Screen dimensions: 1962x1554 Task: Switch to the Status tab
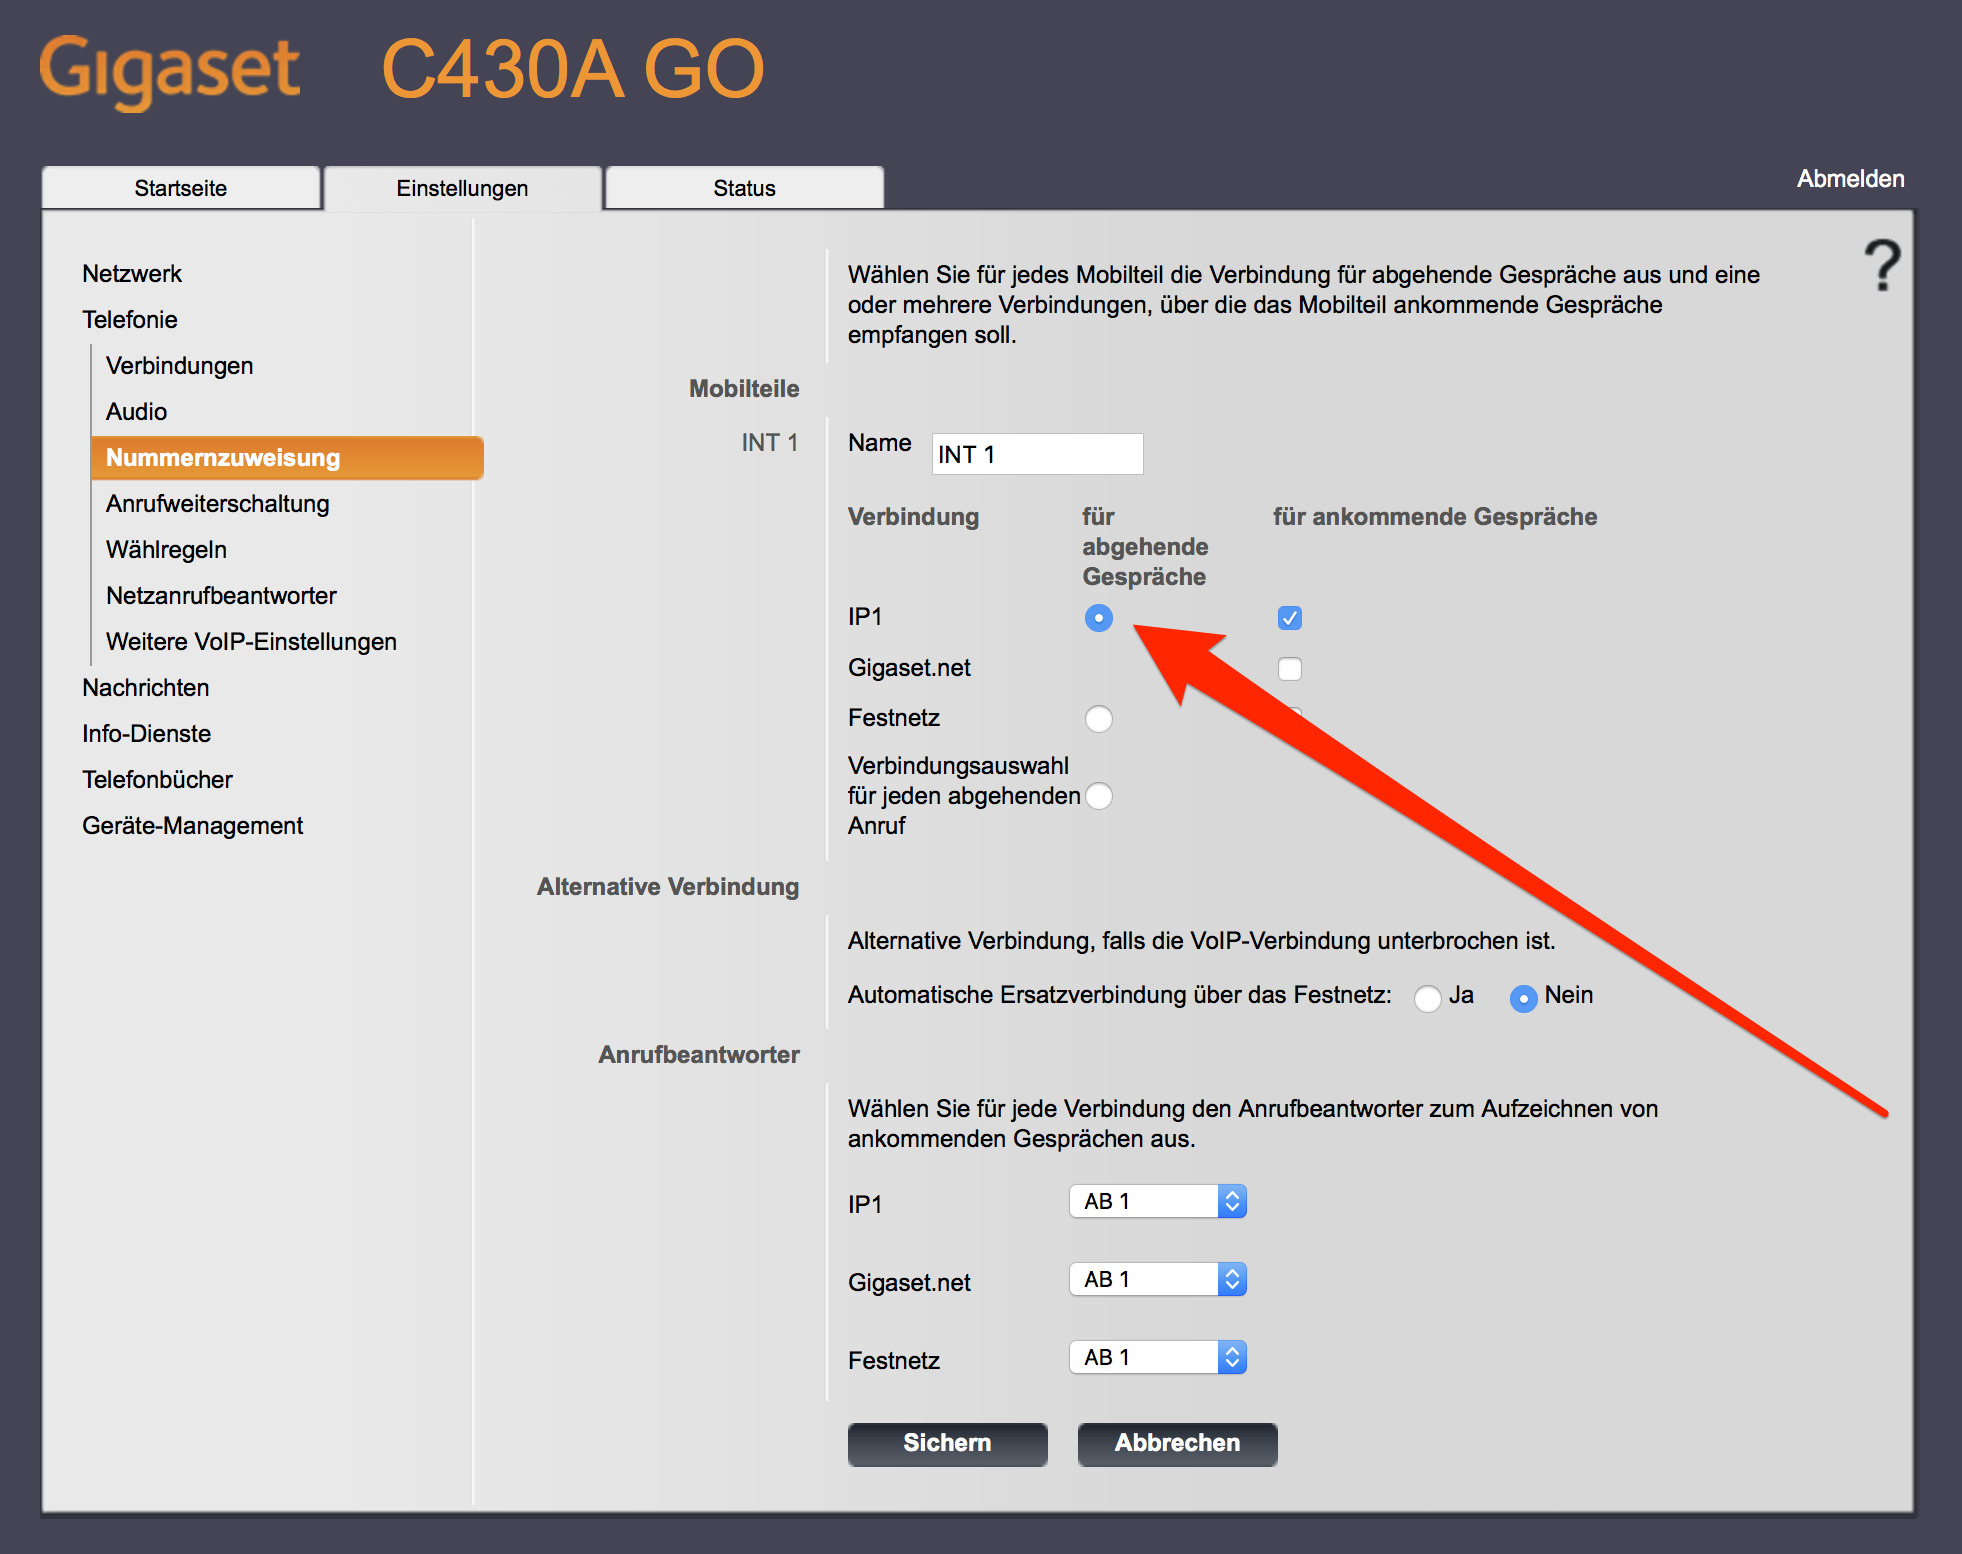pyautogui.click(x=745, y=188)
